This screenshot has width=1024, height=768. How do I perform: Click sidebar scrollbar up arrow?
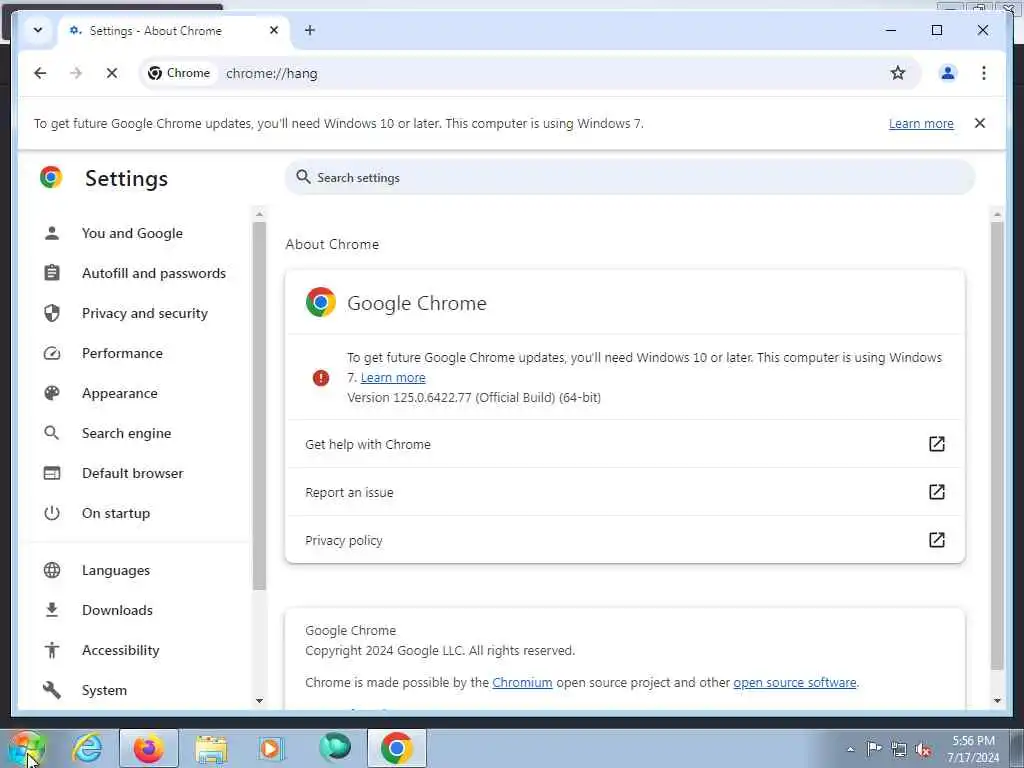click(259, 214)
